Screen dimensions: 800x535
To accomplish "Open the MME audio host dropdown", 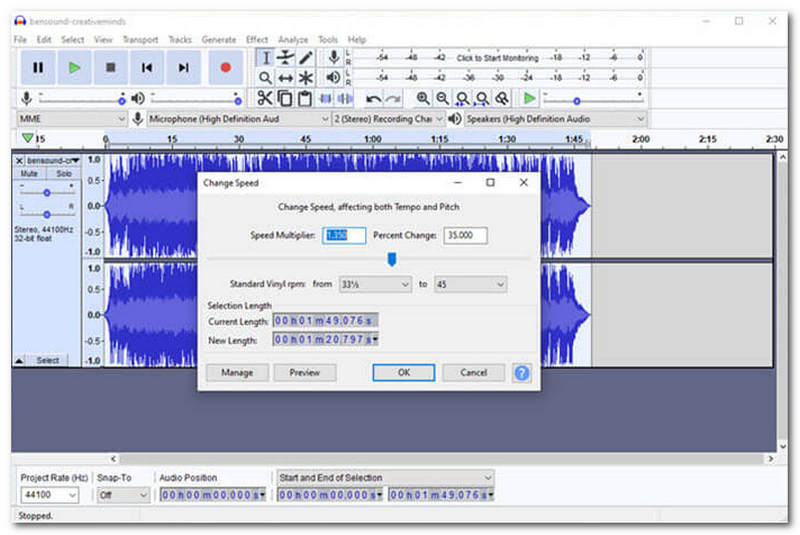I will [x=72, y=119].
